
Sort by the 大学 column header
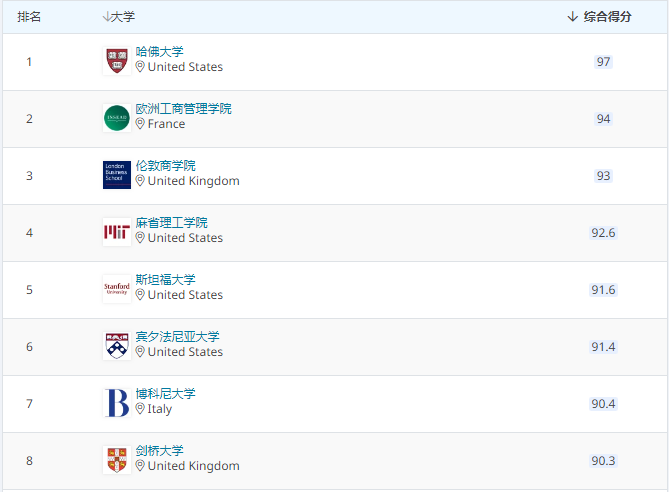[119, 17]
